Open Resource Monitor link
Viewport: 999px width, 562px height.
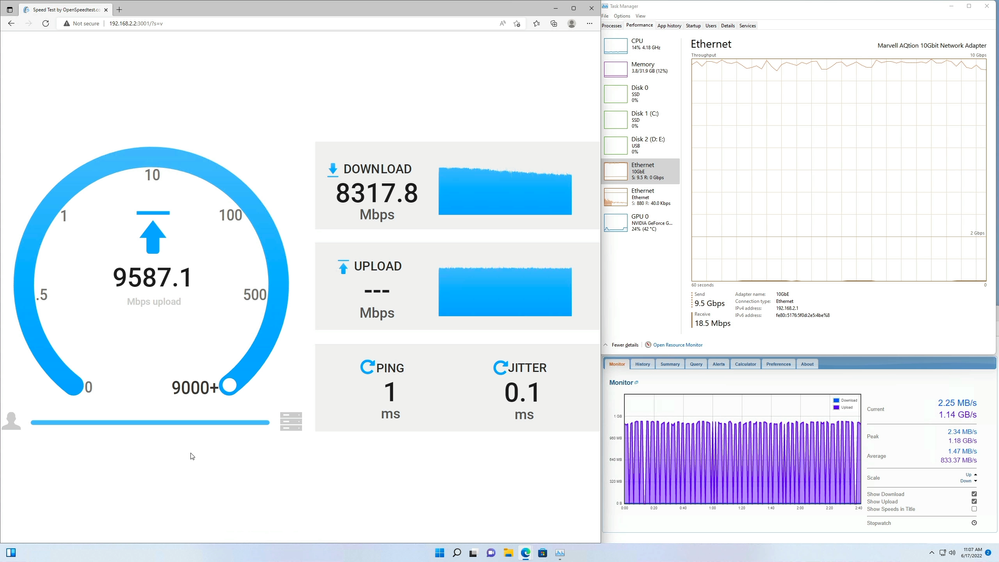pyautogui.click(x=677, y=345)
